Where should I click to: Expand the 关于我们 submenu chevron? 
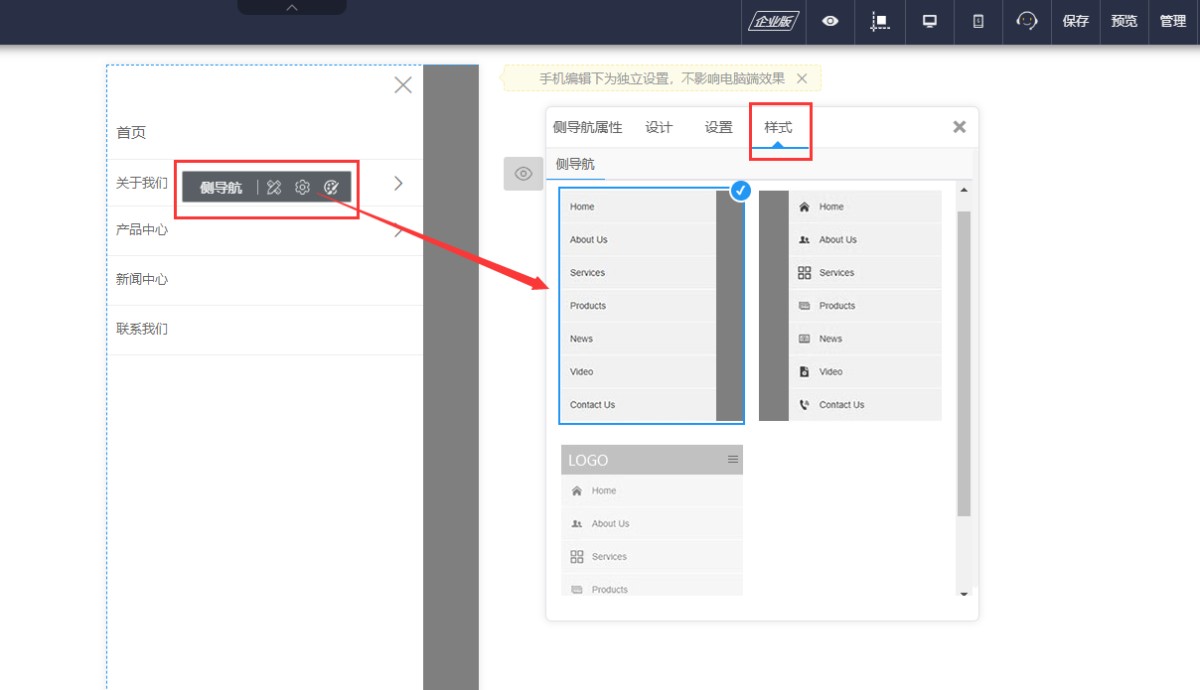[398, 183]
